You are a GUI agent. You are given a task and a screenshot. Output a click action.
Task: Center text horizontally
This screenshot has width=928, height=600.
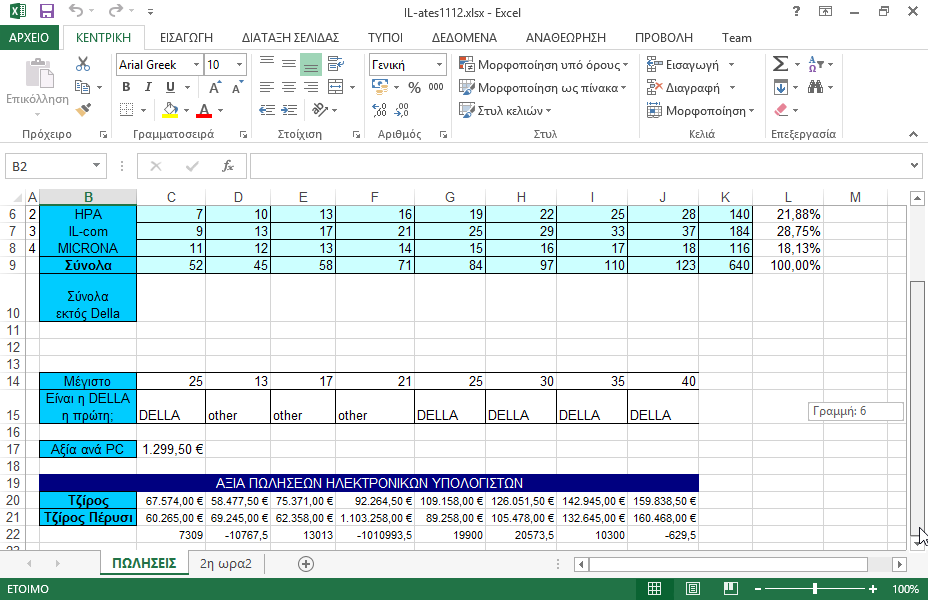(289, 87)
